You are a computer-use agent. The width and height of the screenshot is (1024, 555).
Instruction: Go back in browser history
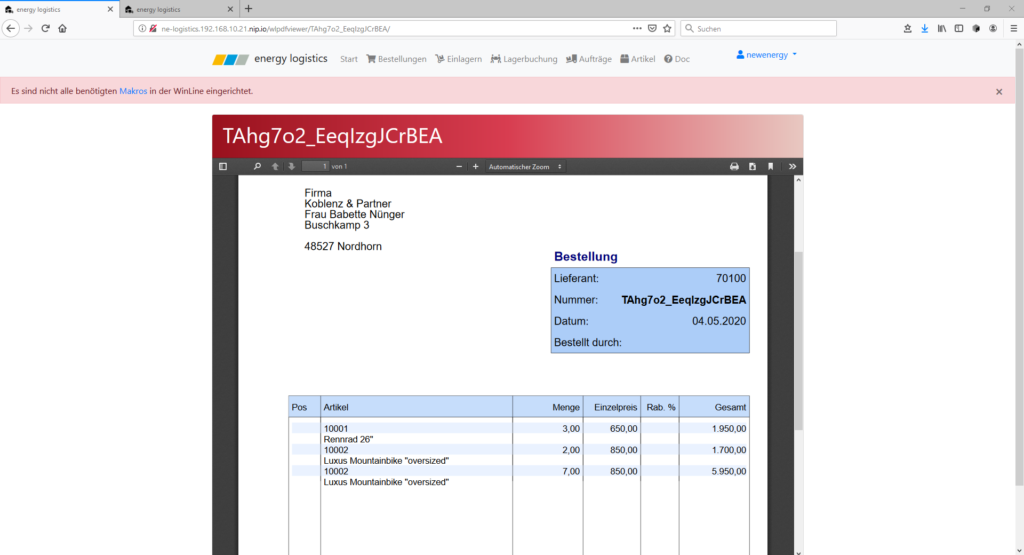10,28
